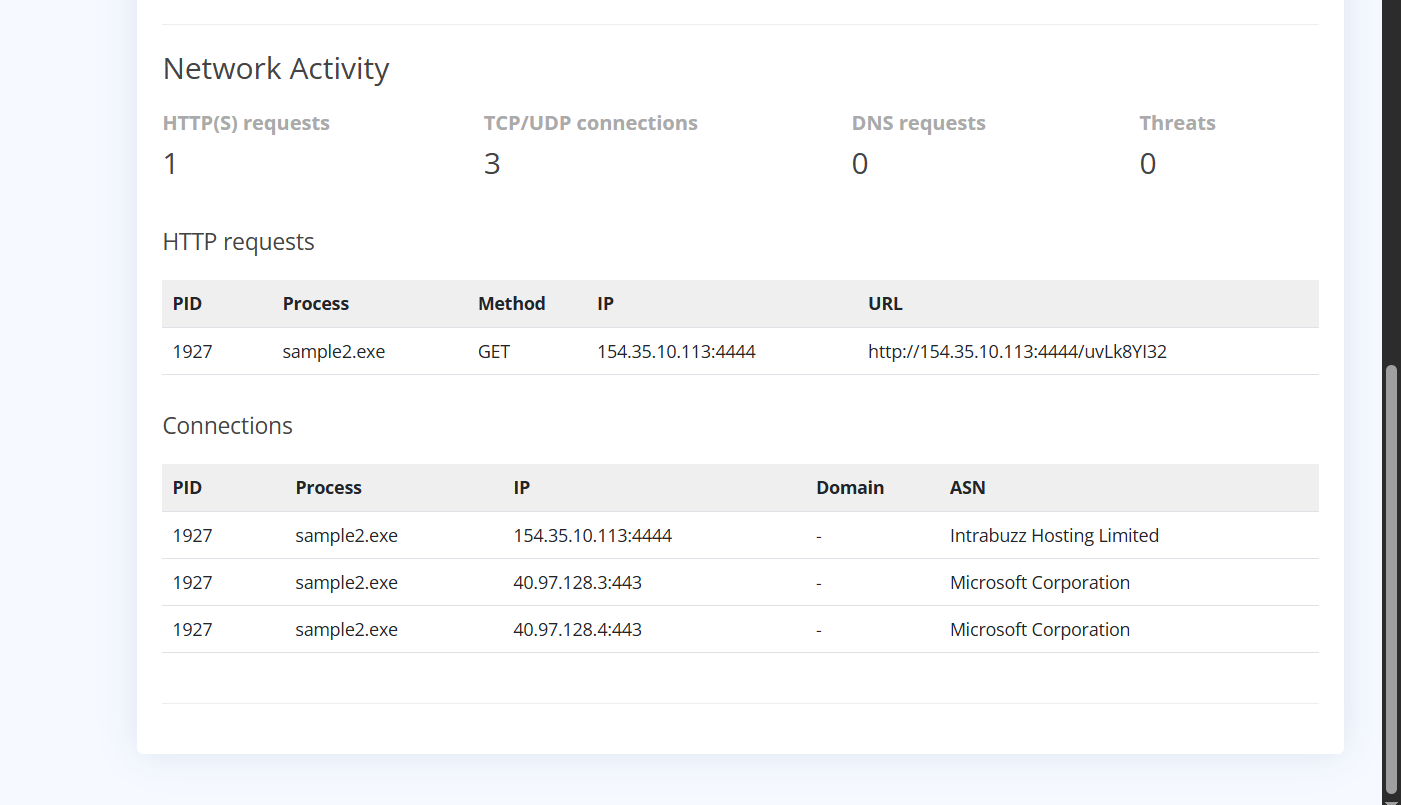
Task: Click the Connections section heading
Action: click(227, 425)
